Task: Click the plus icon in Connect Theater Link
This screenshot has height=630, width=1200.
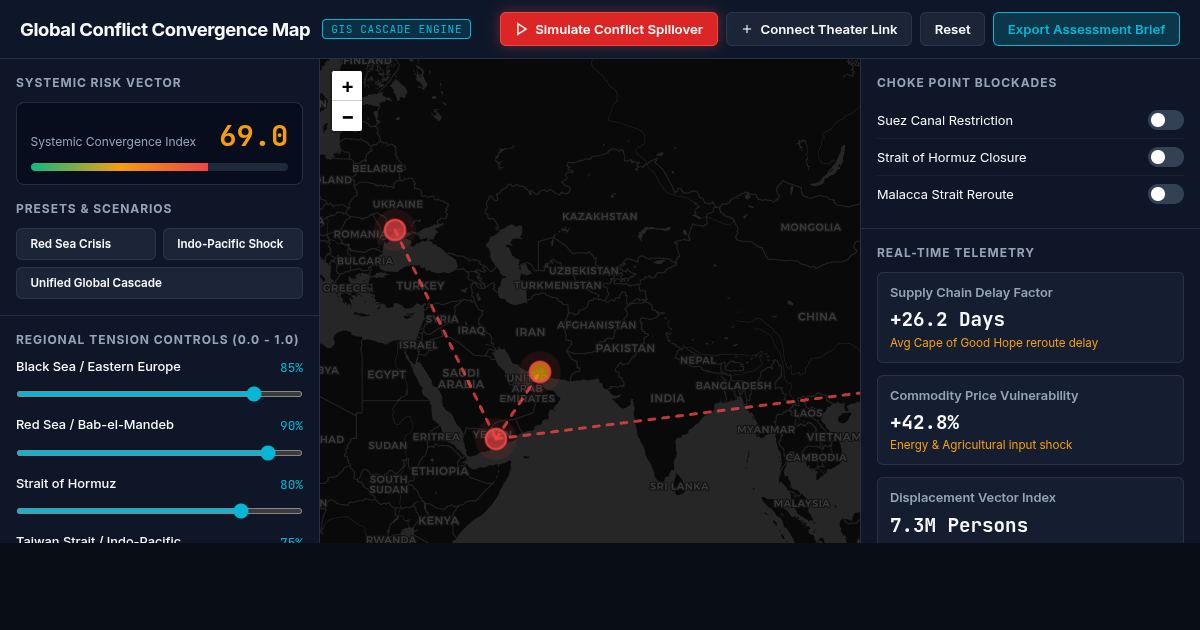Action: pos(747,29)
